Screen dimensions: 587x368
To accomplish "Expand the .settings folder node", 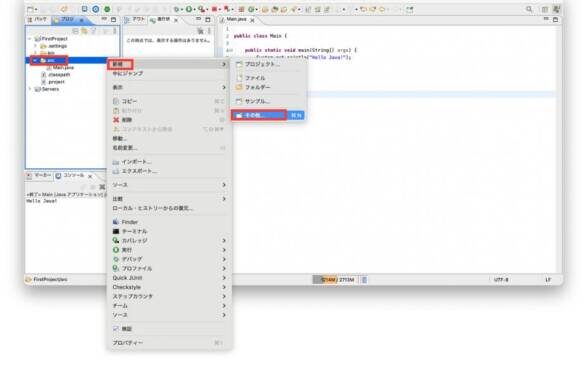I will (x=36, y=46).
